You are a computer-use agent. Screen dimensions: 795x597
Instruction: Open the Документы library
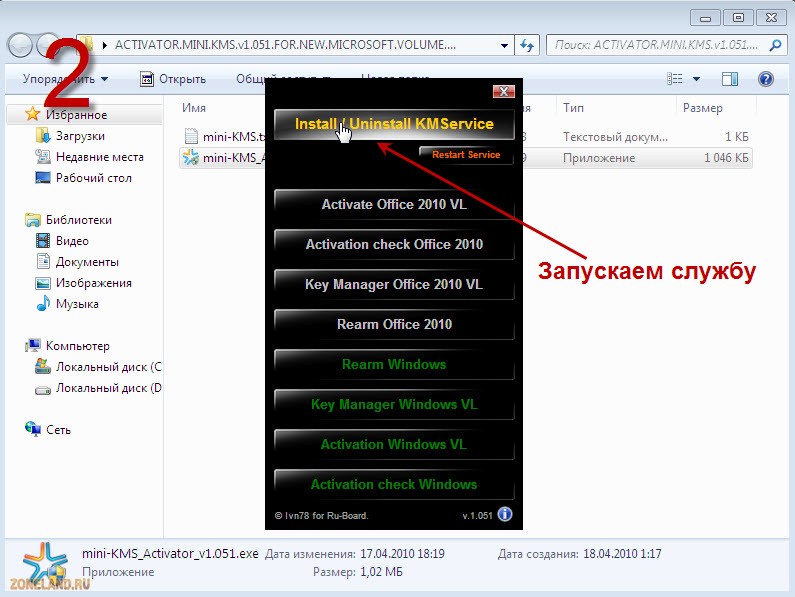(x=87, y=262)
